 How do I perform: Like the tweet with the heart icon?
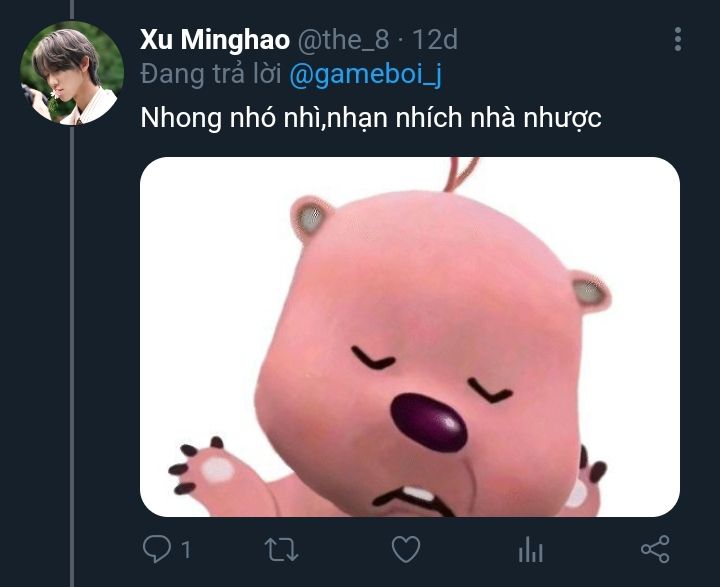406,549
